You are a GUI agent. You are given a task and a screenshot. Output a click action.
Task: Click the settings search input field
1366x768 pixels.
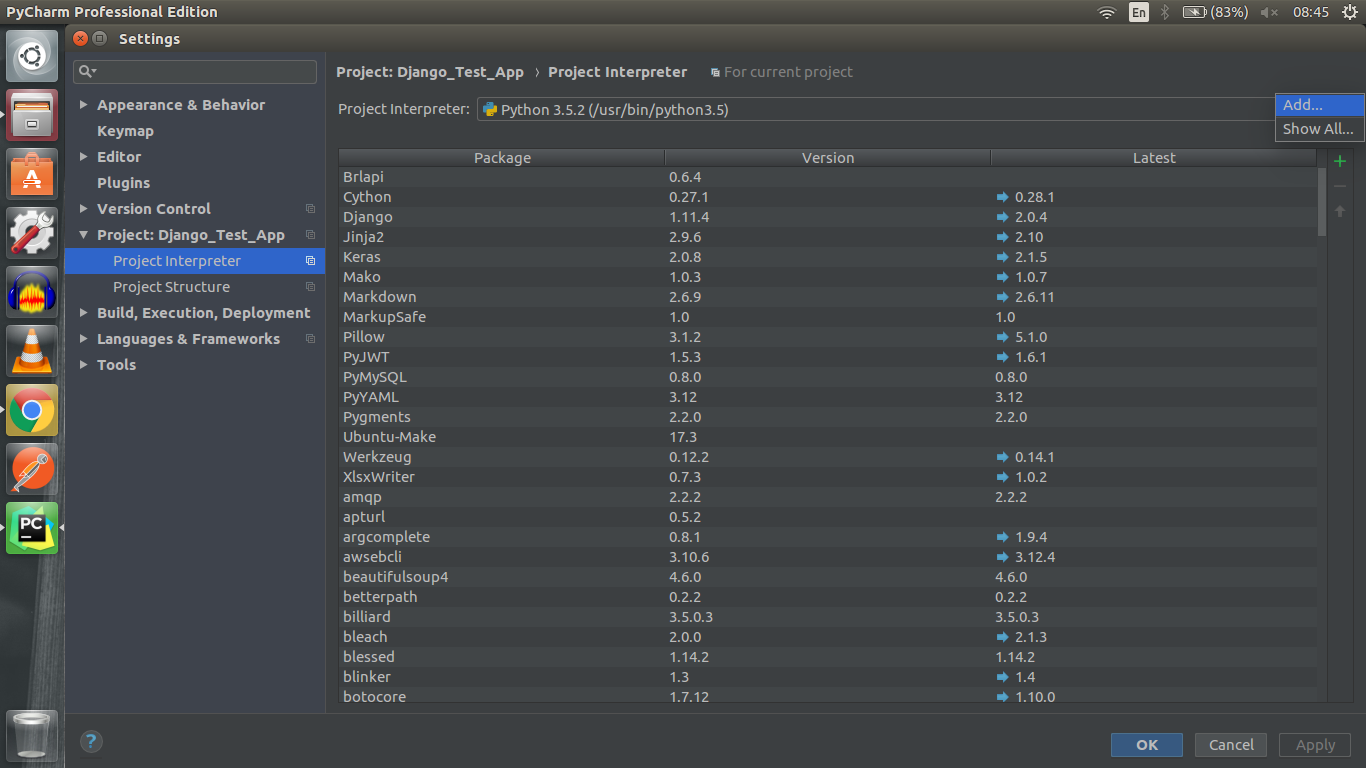tap(195, 71)
